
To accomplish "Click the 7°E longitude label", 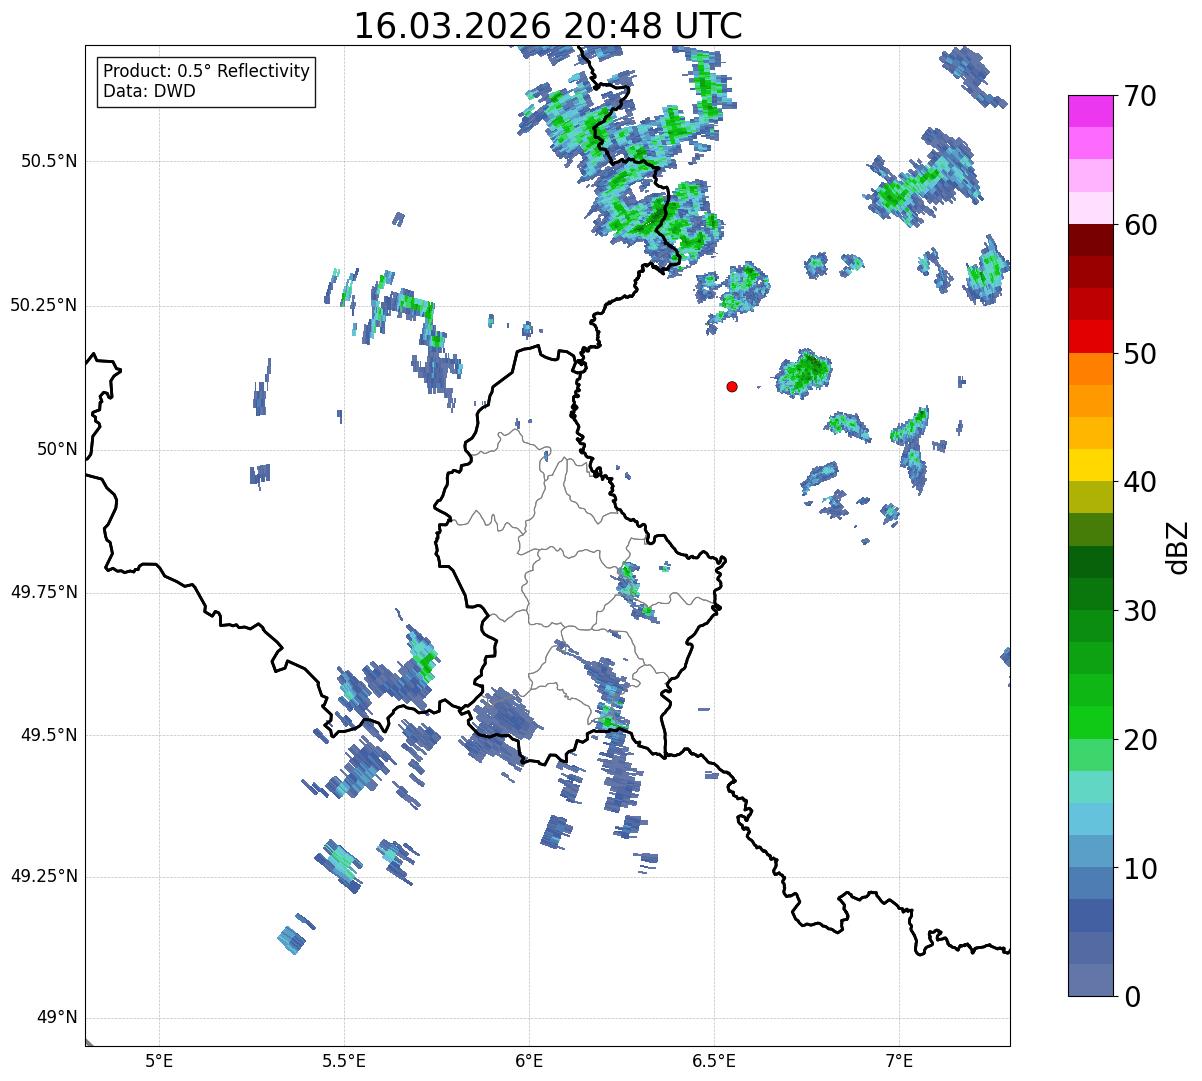I will [x=899, y=1061].
